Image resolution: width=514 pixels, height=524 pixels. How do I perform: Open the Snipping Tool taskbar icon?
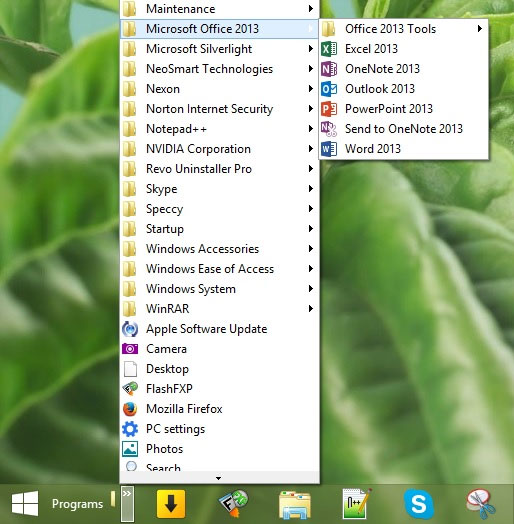coord(481,504)
